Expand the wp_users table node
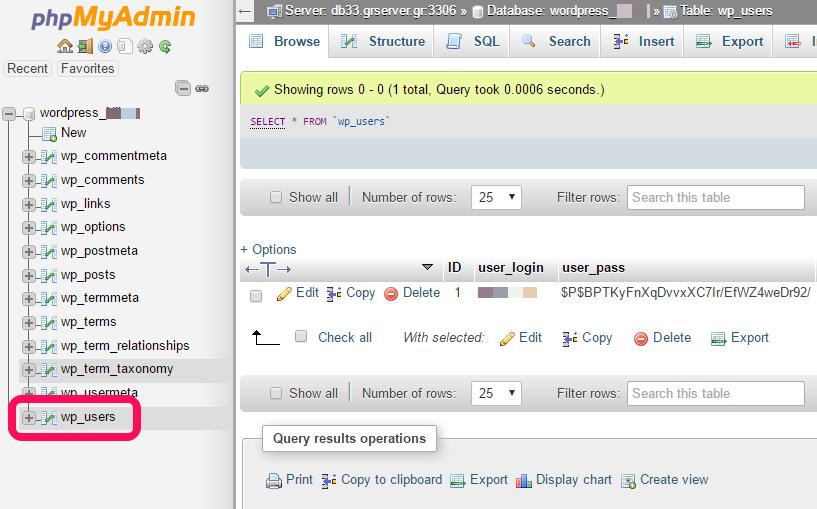The width and height of the screenshot is (817, 509). pos(29,418)
